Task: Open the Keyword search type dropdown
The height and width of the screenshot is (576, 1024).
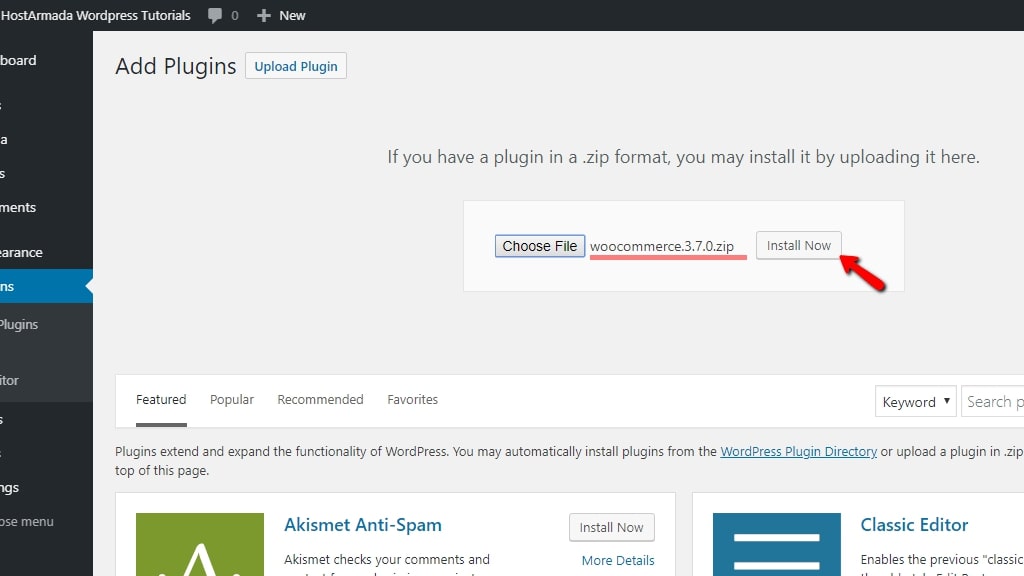Action: click(916, 402)
